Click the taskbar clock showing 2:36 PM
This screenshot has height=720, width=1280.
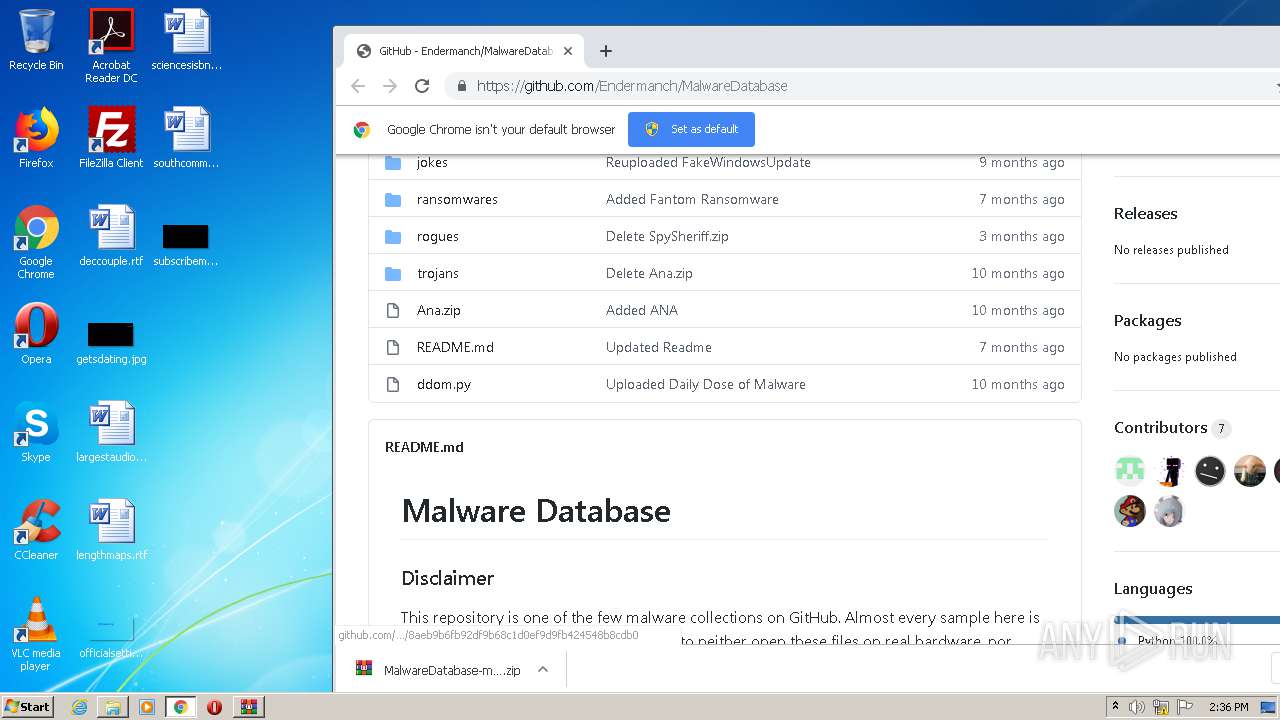(x=1228, y=707)
